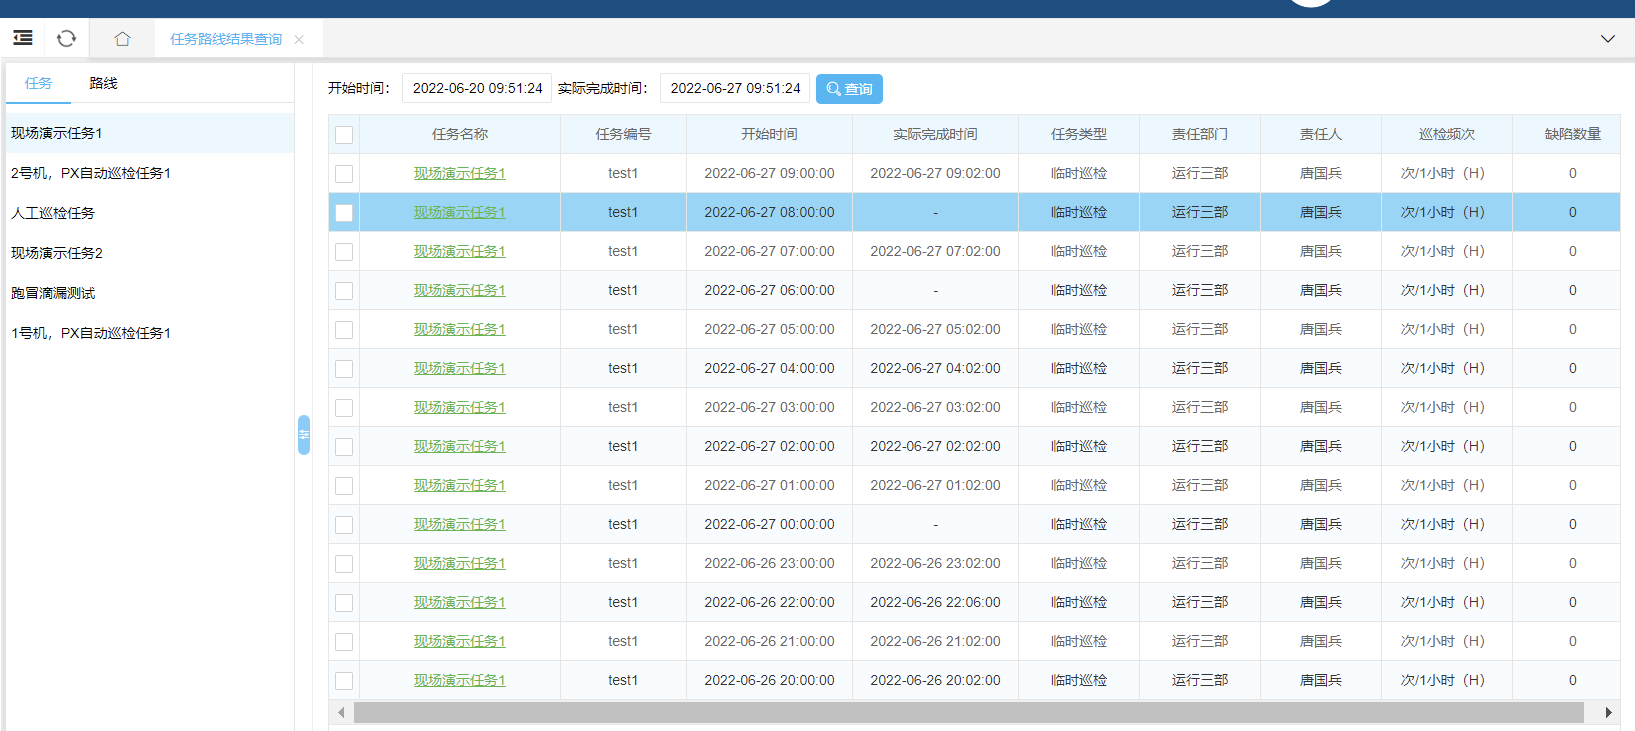Screen dimensions: 1635x731
Task: Open 现场演示任务1 link for 03:00:00 row
Action: (460, 407)
